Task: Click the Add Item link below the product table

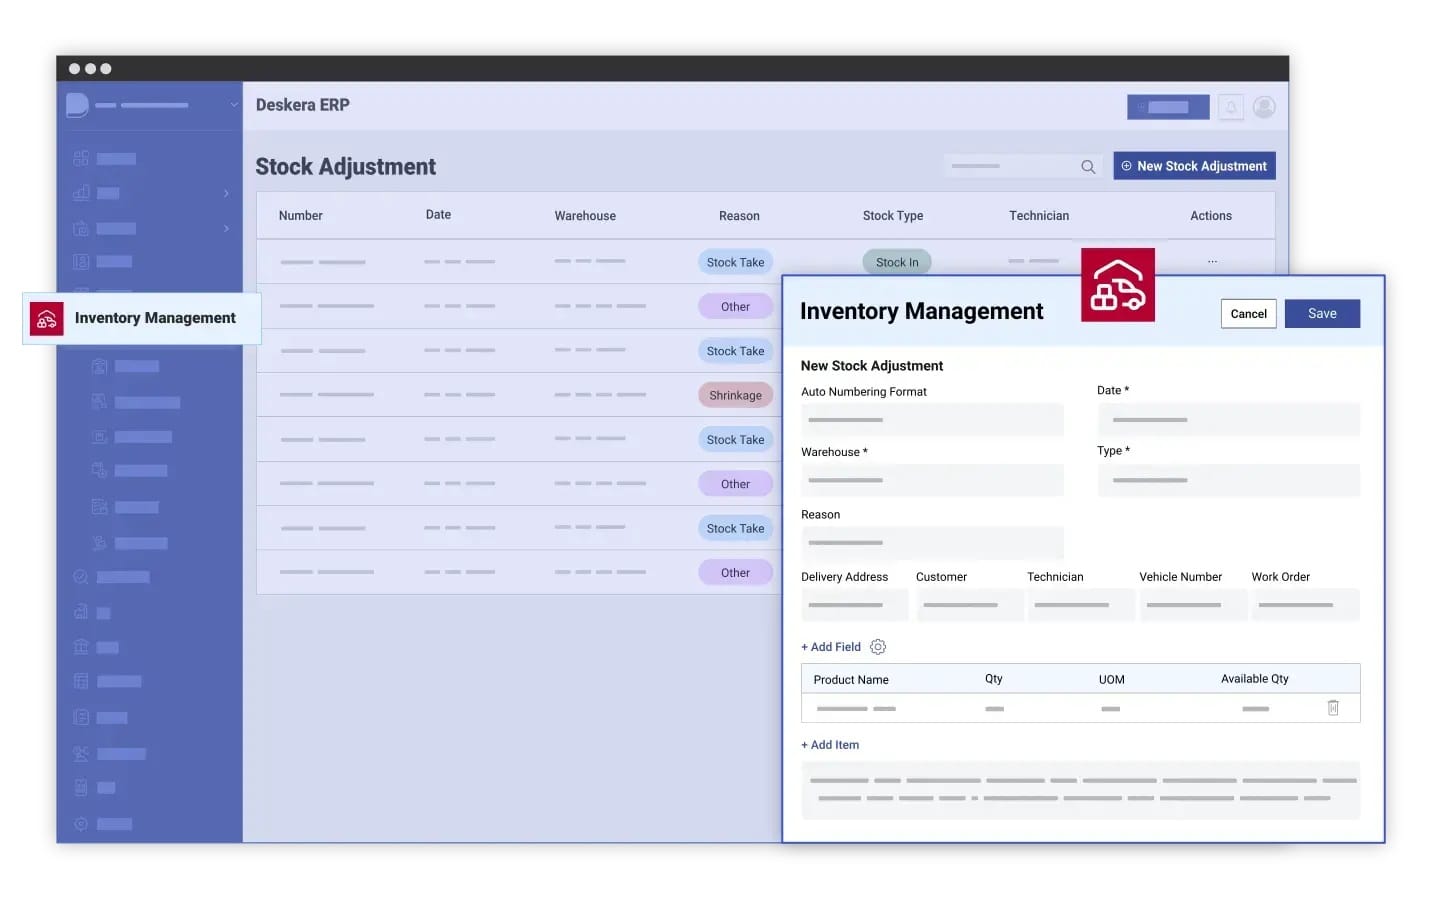Action: [x=830, y=744]
